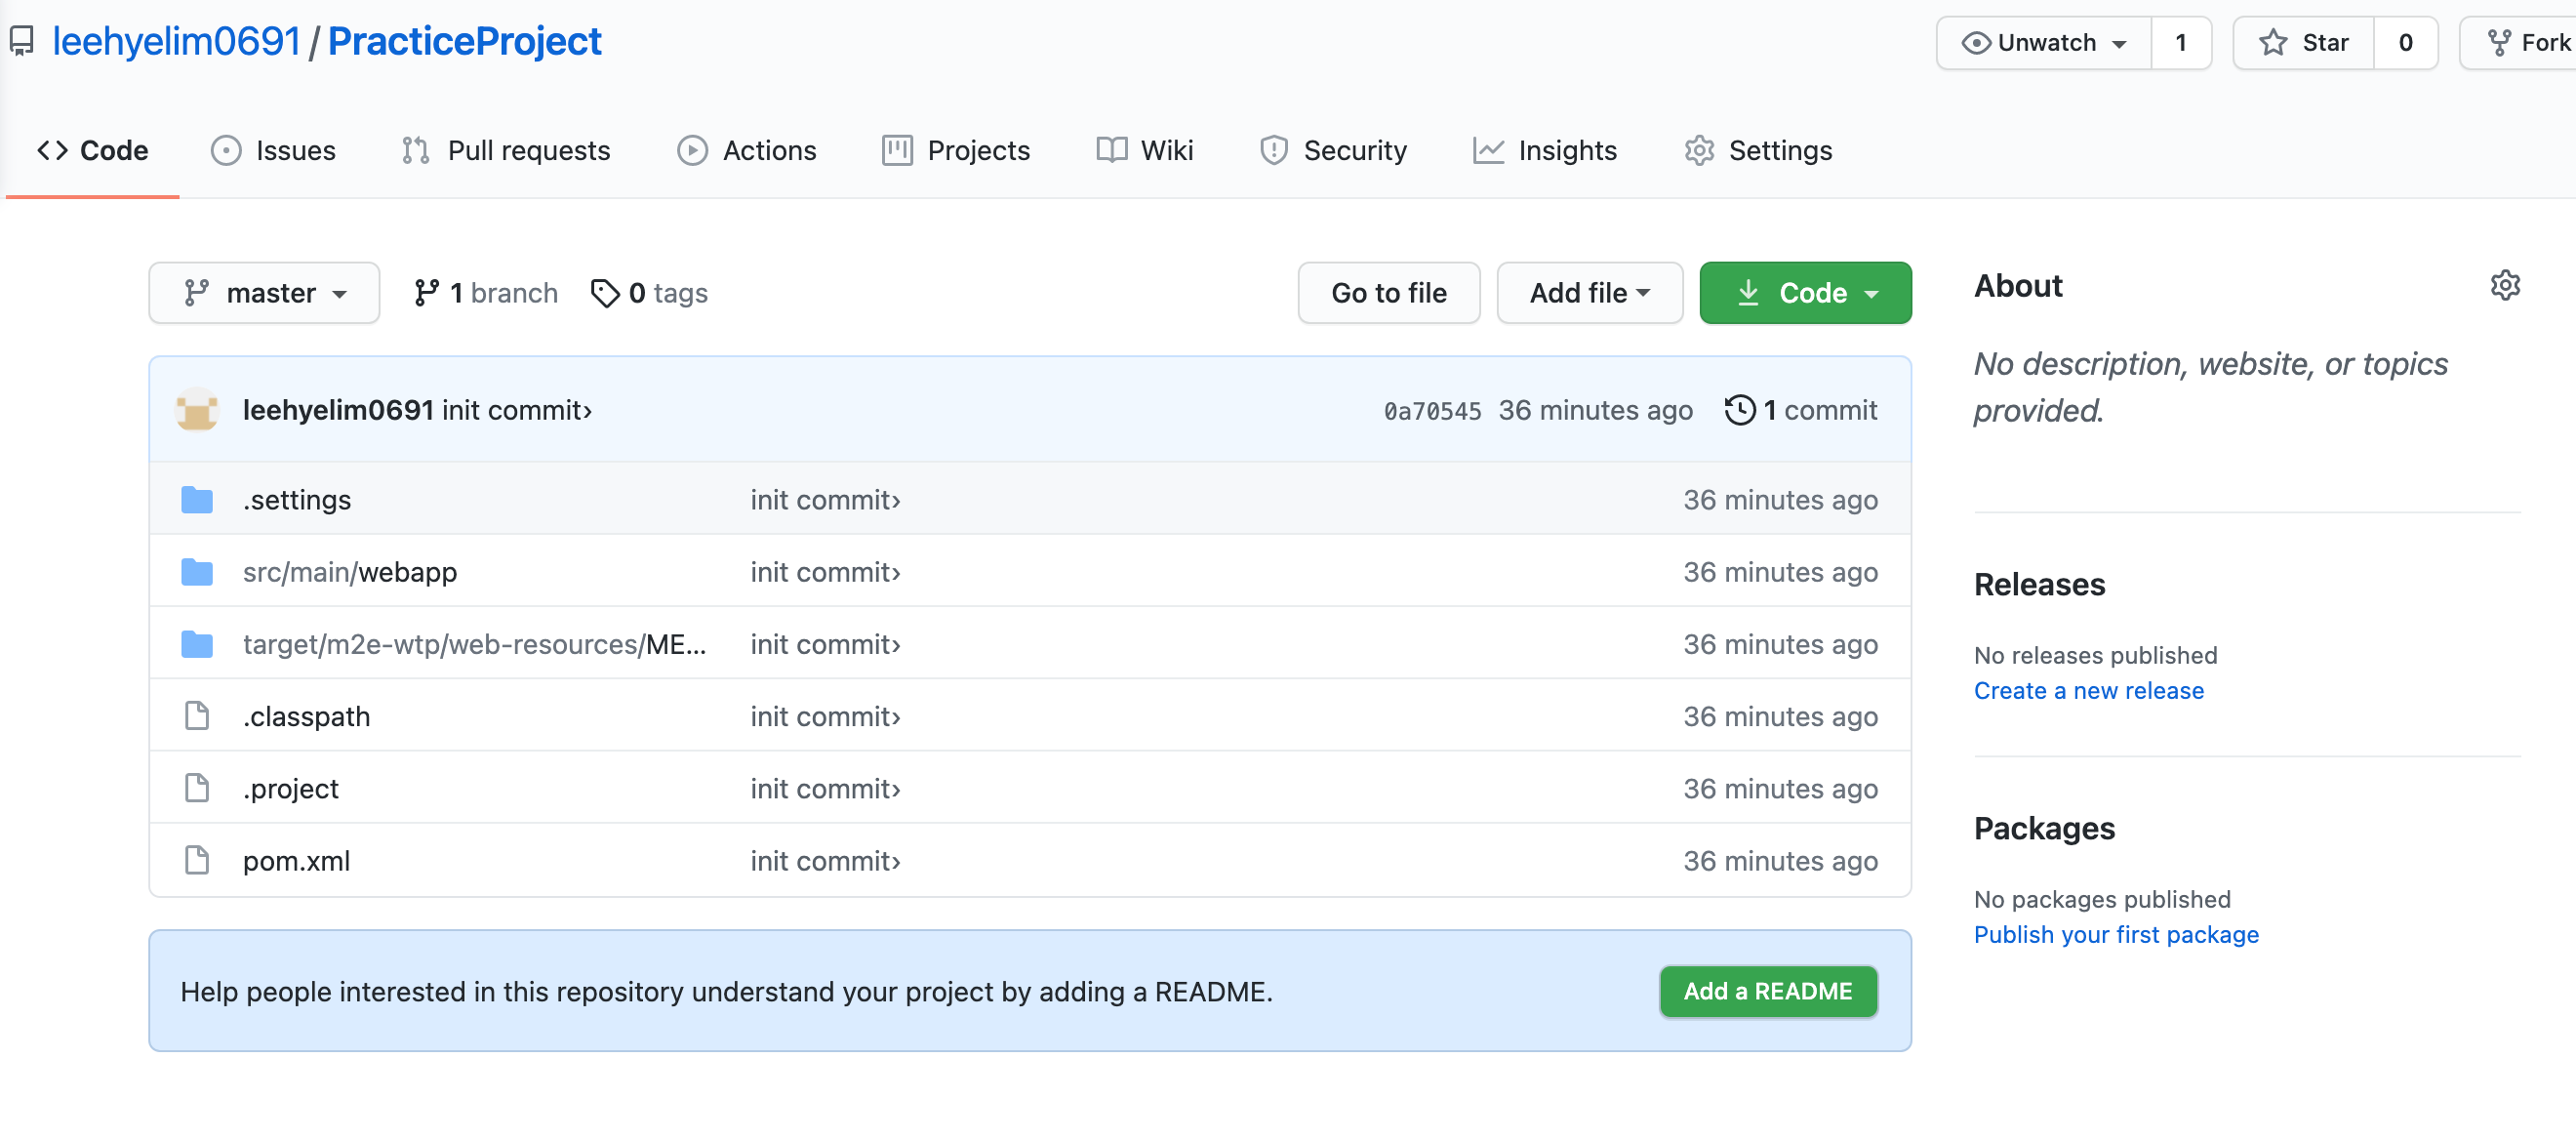Open the .settings folder icon
The height and width of the screenshot is (1140, 2576).
tap(197, 500)
